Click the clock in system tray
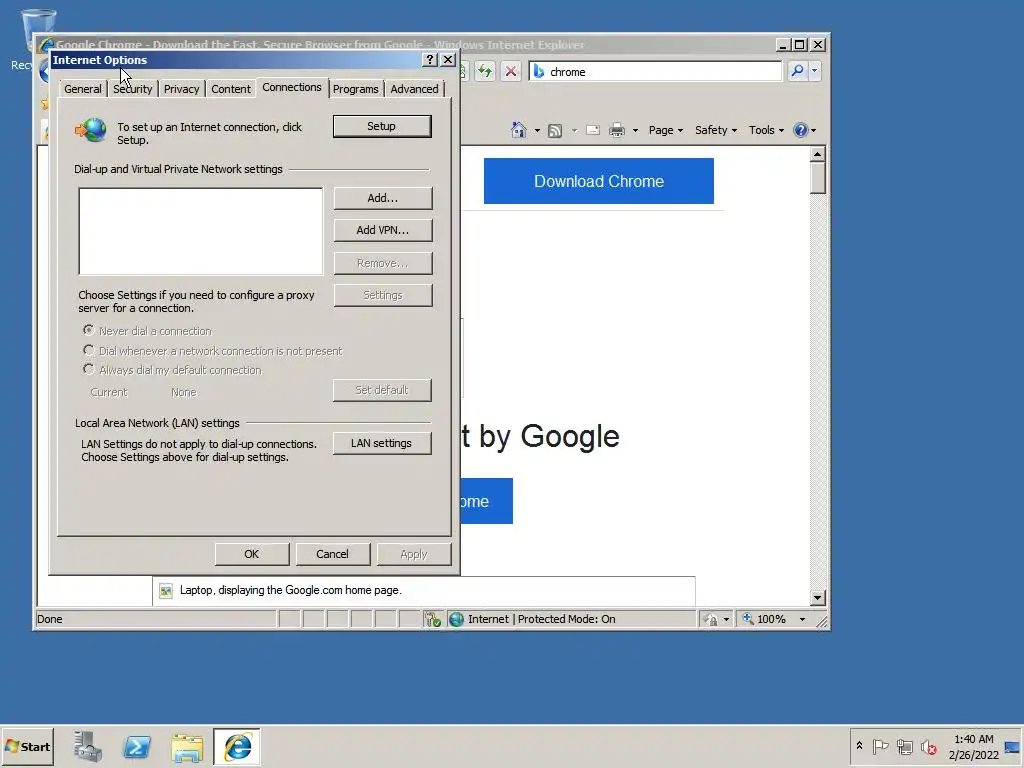The height and width of the screenshot is (768, 1024). click(974, 746)
